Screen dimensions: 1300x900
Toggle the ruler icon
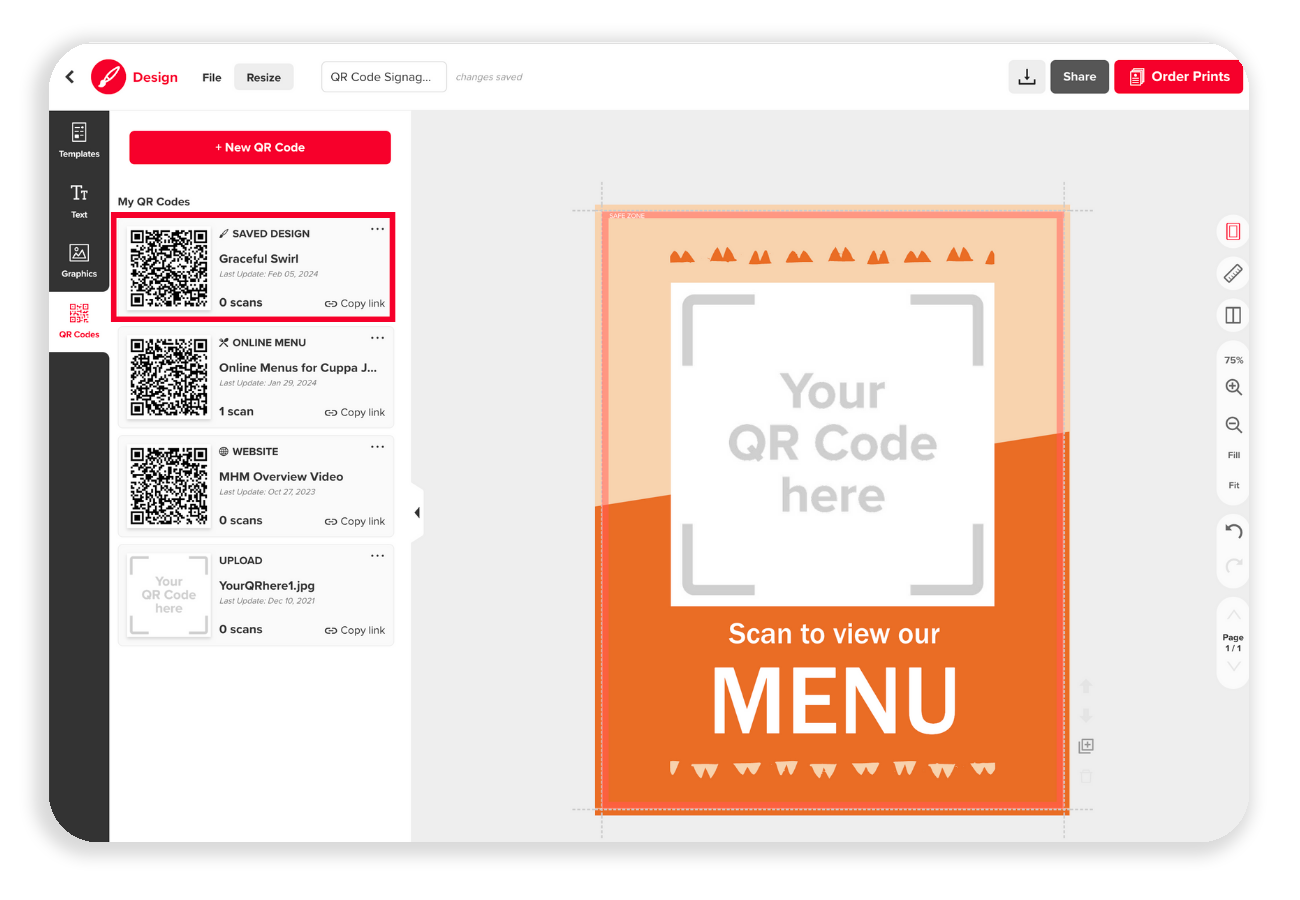pyautogui.click(x=1233, y=273)
